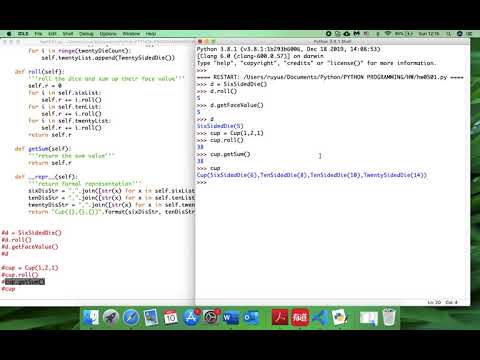This screenshot has width=480, height=360.
Task: Click '>>> cup.getSum()' in shell
Action: (223, 154)
